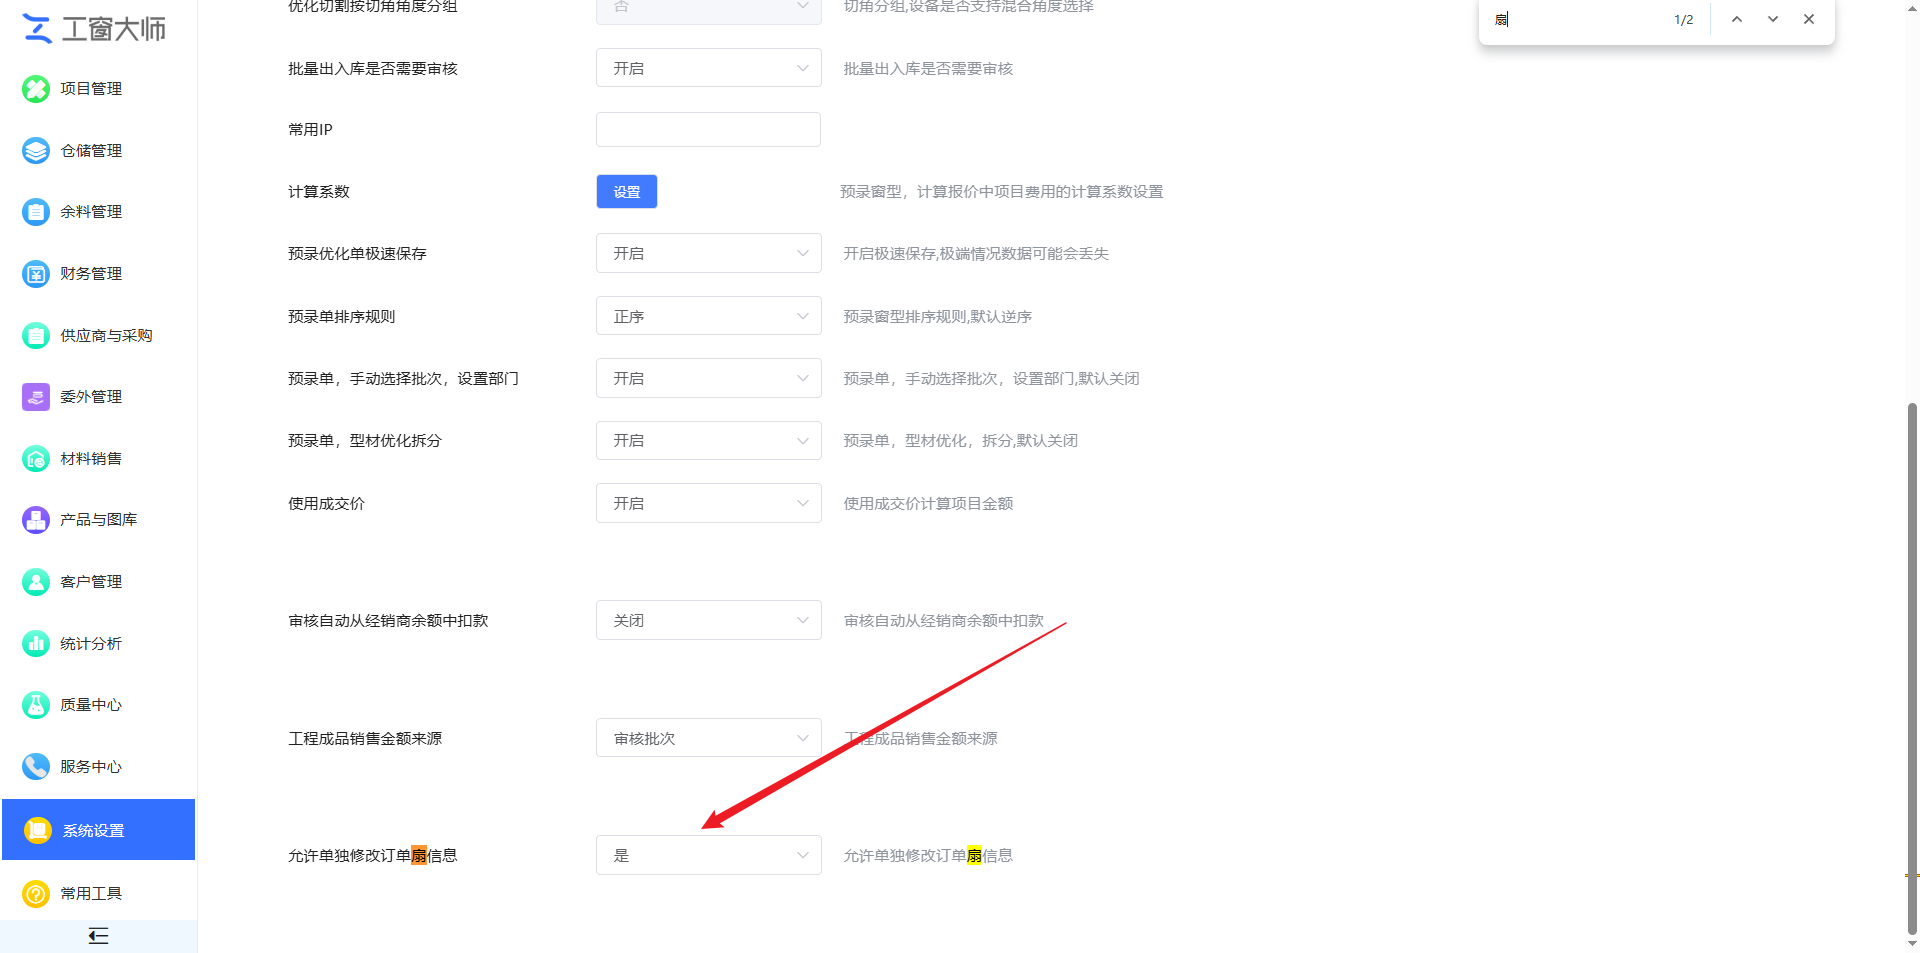Go to previous find result
Screen dimensions: 1920x953
(x=1737, y=19)
